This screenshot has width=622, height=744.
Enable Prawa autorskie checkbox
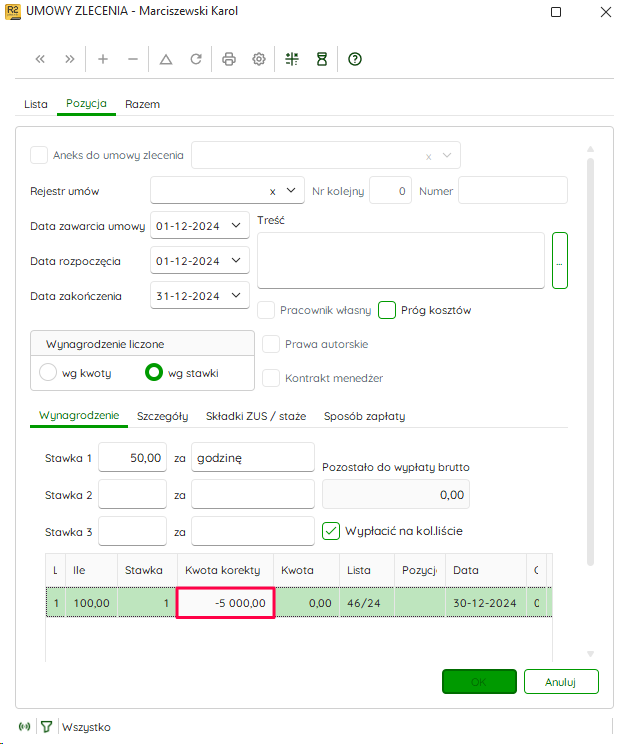coord(271,344)
